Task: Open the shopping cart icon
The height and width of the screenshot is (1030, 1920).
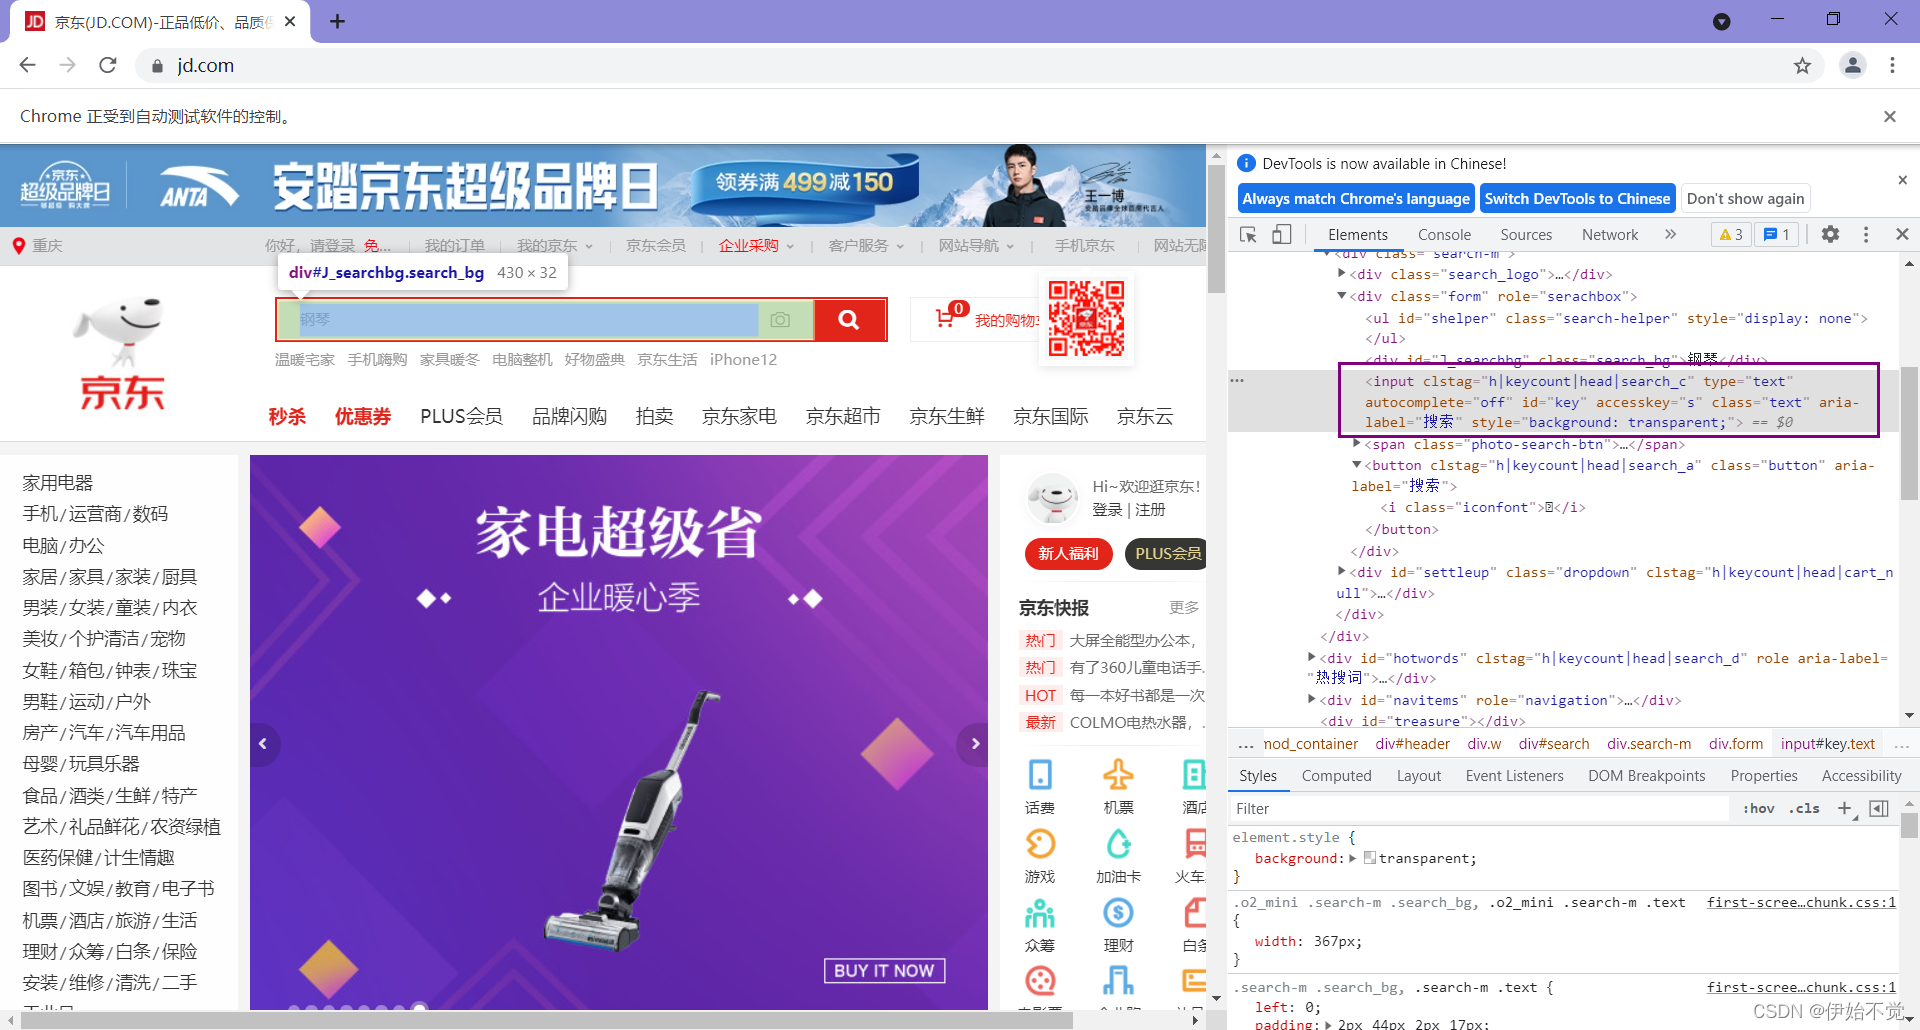Action: tap(945, 318)
